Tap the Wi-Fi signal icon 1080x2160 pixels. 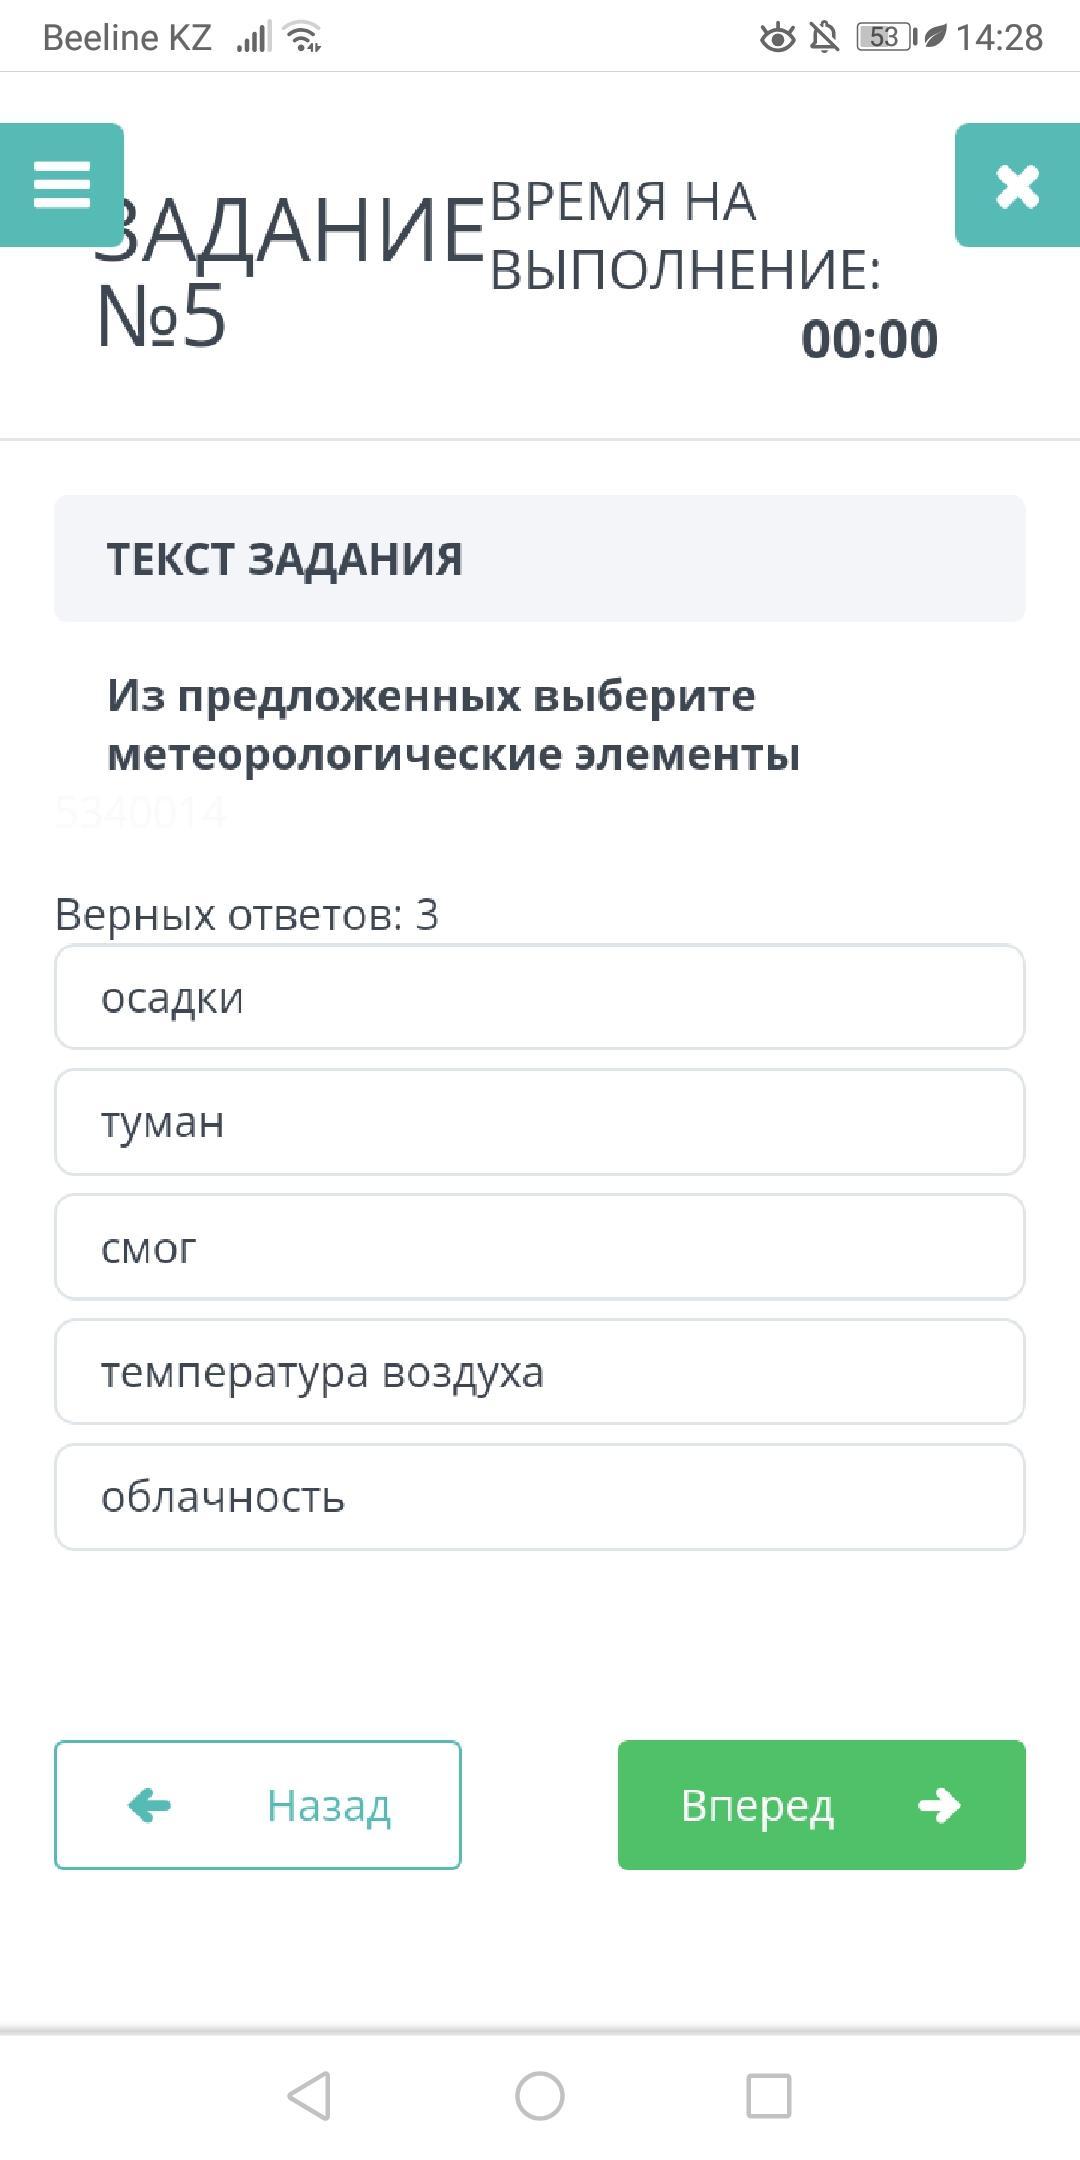point(303,38)
